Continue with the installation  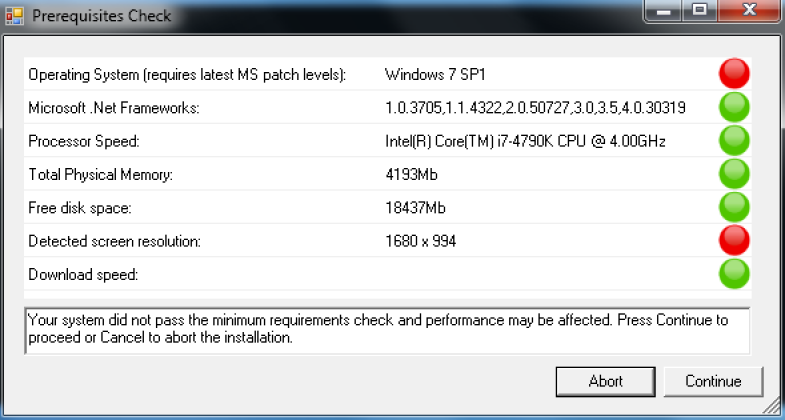[x=713, y=381]
